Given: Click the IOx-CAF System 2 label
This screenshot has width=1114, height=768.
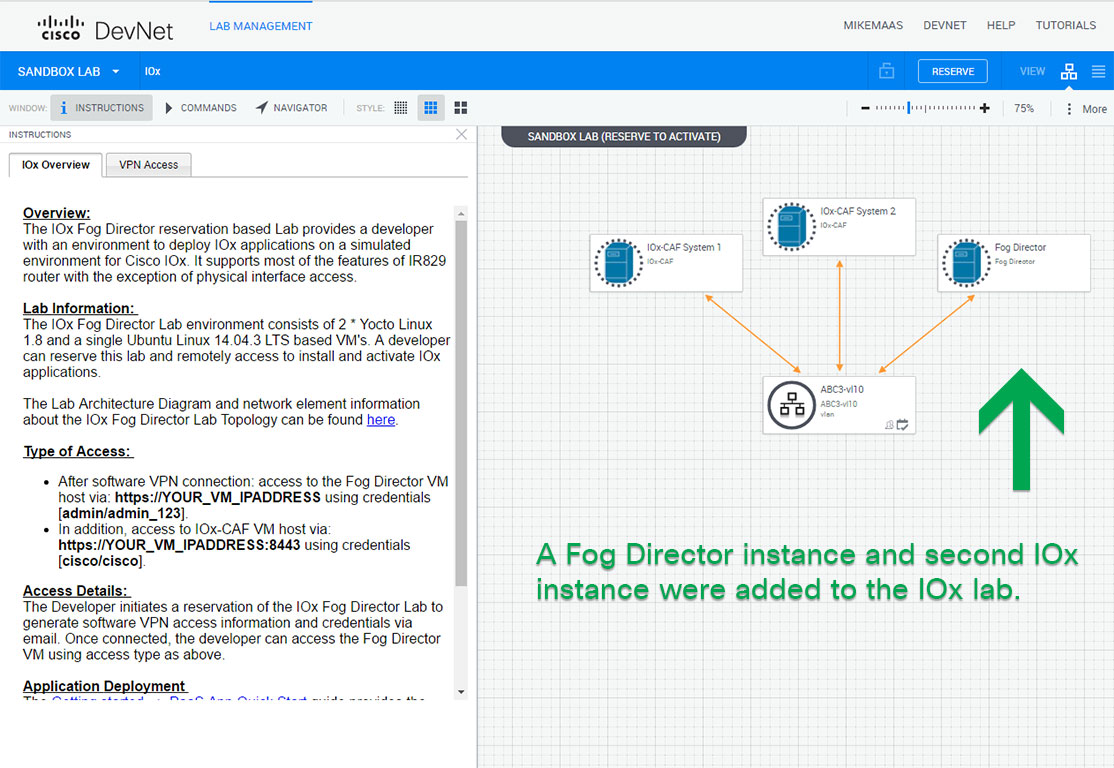Looking at the screenshot, I should (858, 211).
